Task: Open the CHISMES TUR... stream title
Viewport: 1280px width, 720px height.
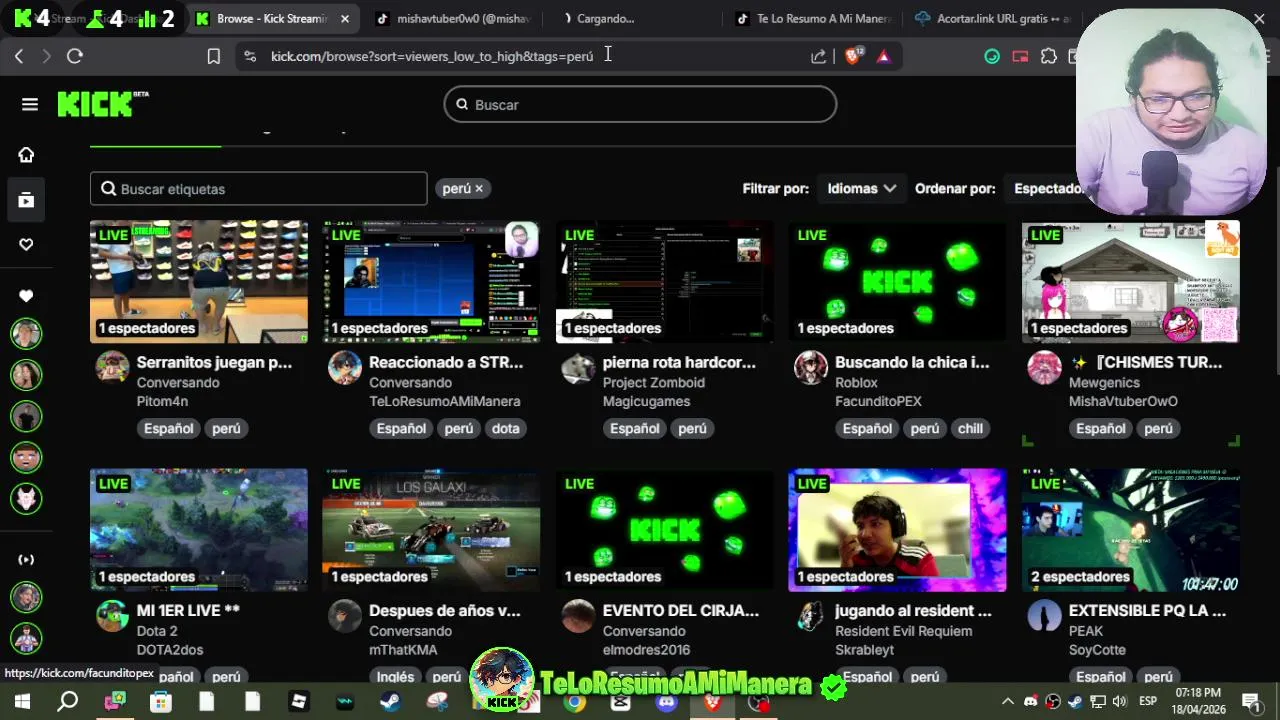Action: click(x=1145, y=362)
